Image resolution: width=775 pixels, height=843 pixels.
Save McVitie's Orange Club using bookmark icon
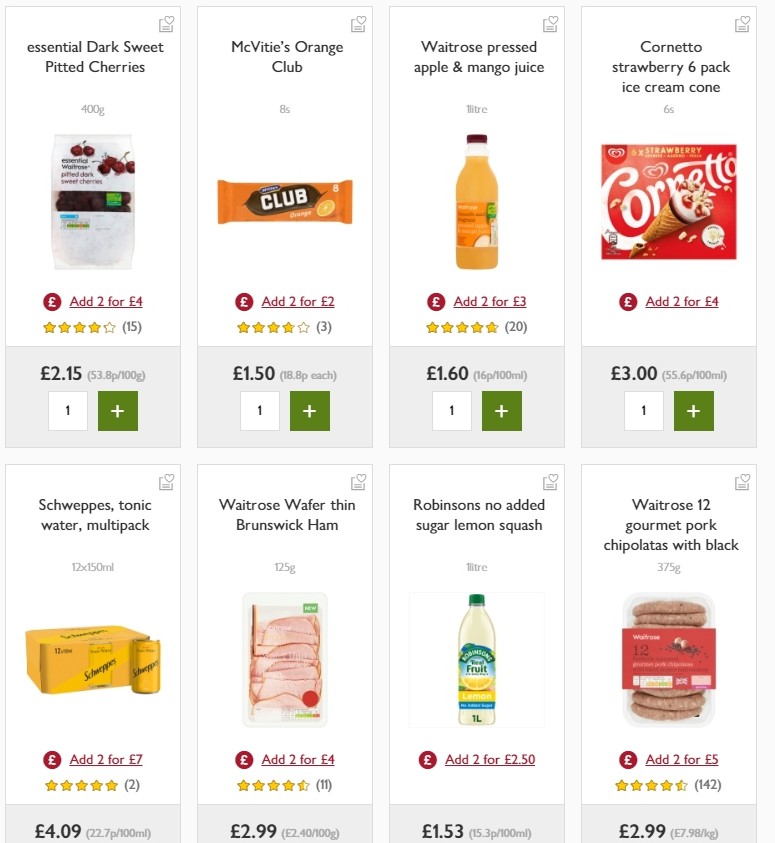click(x=358, y=22)
